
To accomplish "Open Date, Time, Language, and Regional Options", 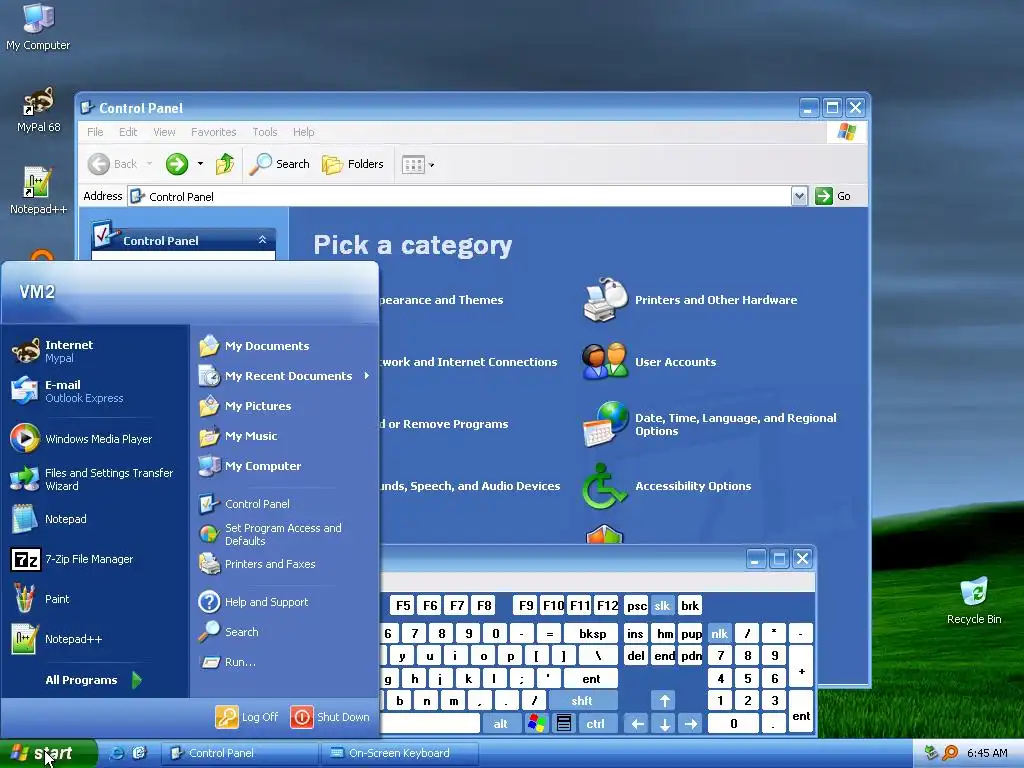I will (709, 424).
